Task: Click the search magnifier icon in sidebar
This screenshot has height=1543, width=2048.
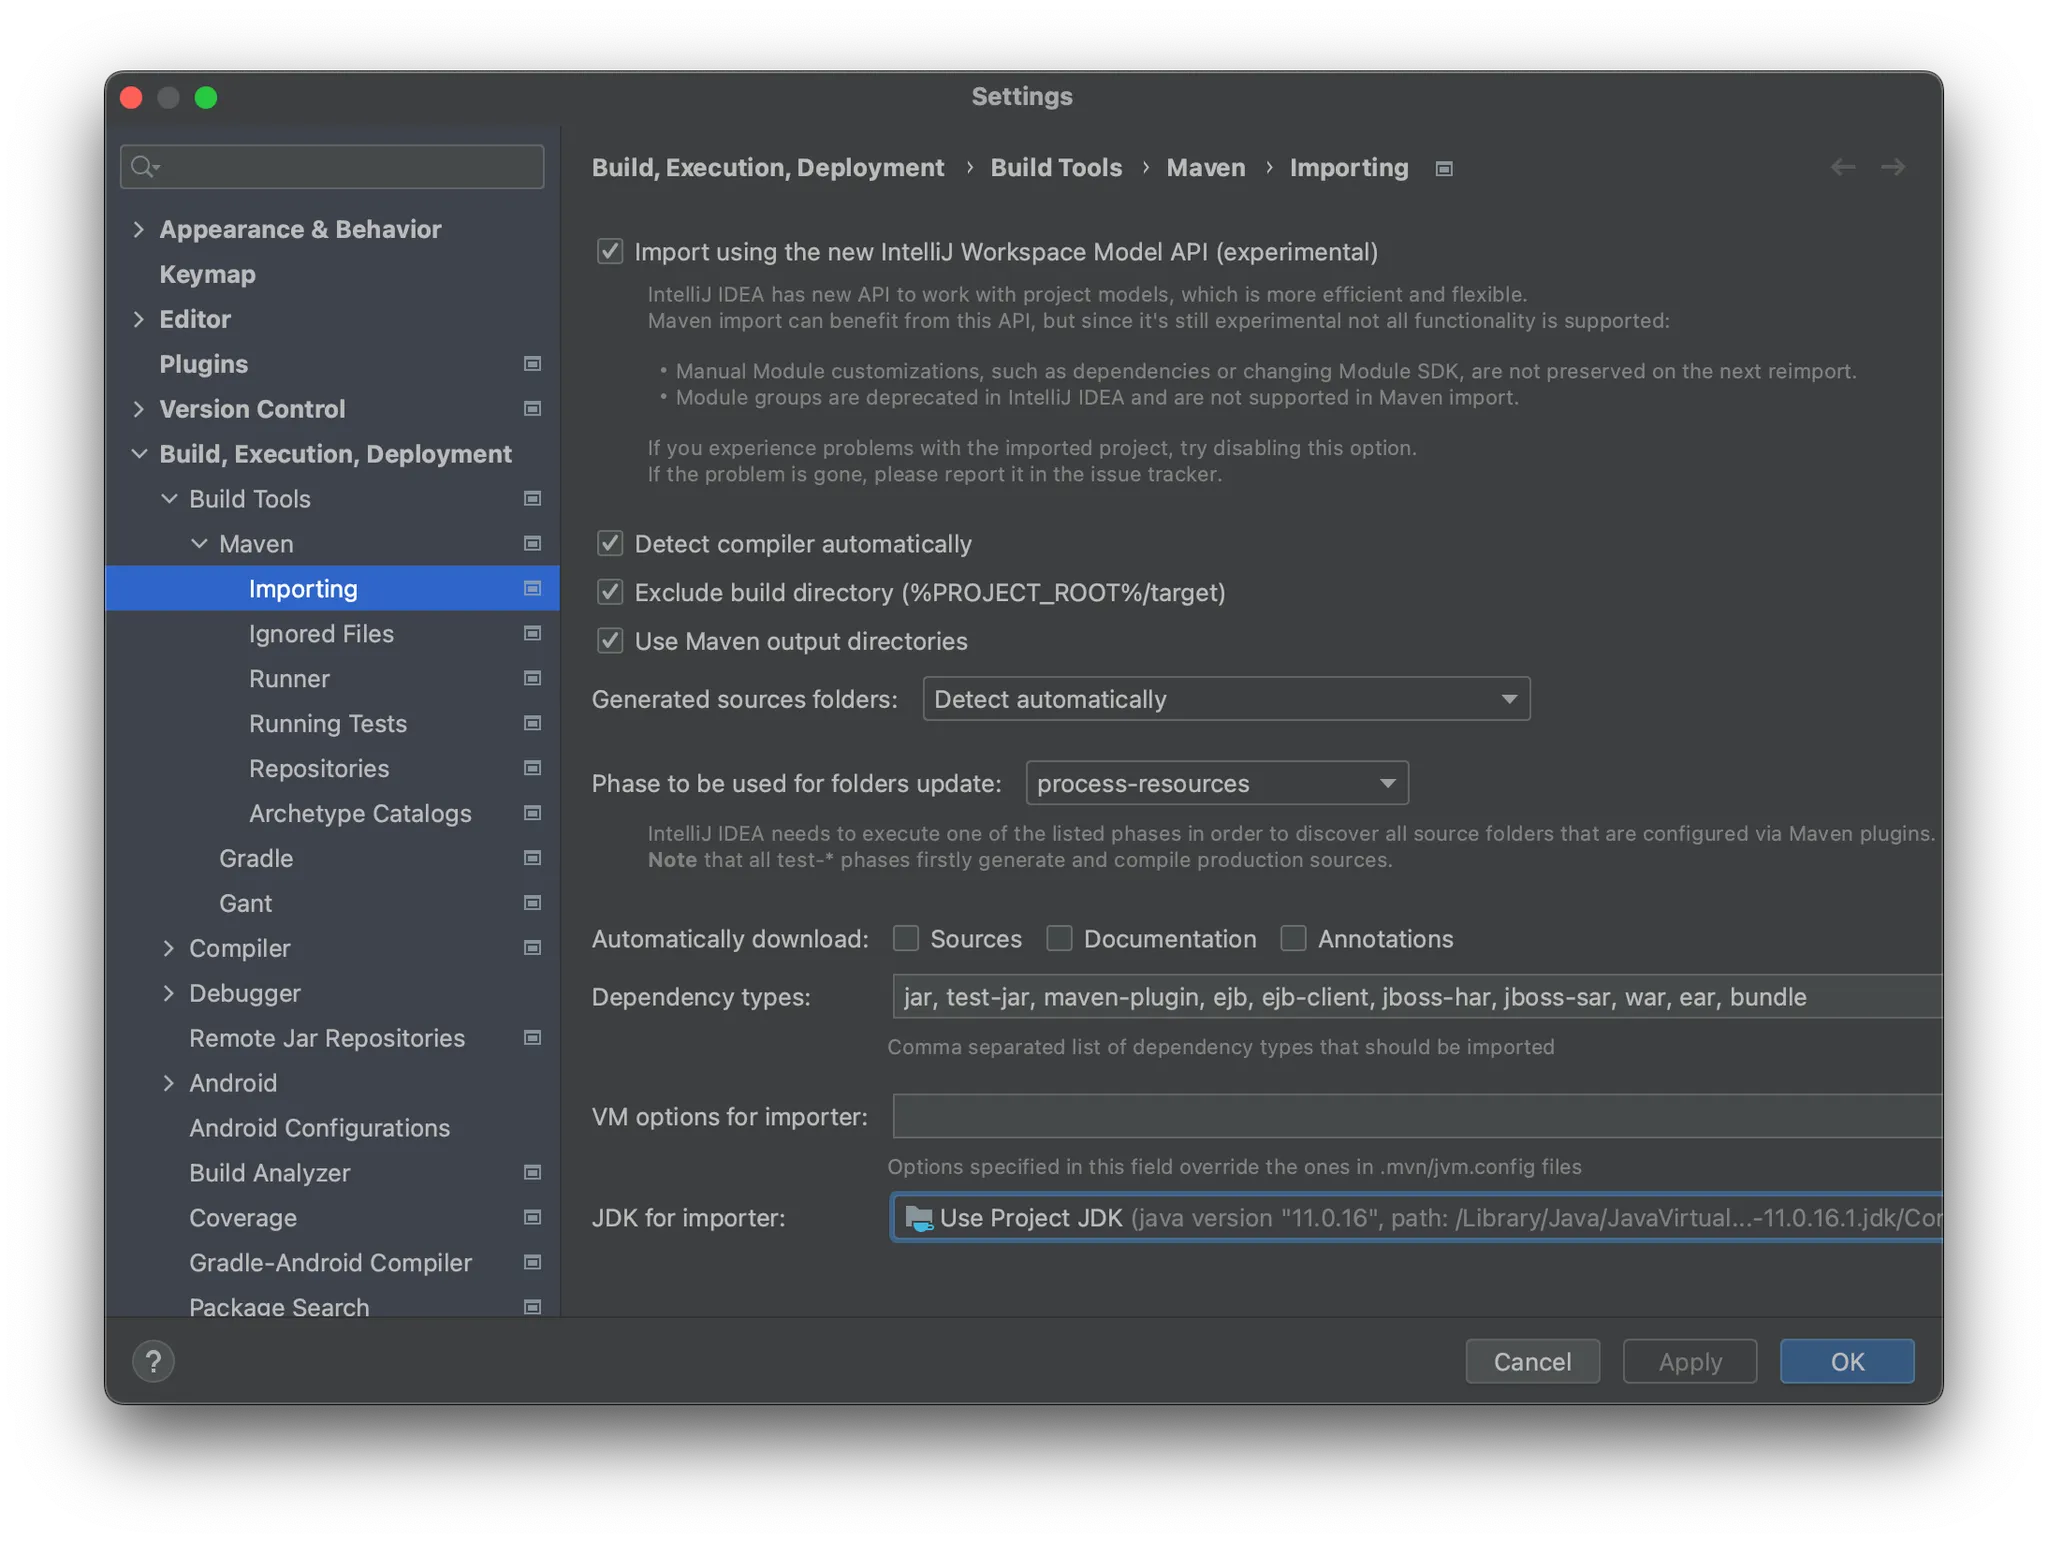Action: coord(144,167)
